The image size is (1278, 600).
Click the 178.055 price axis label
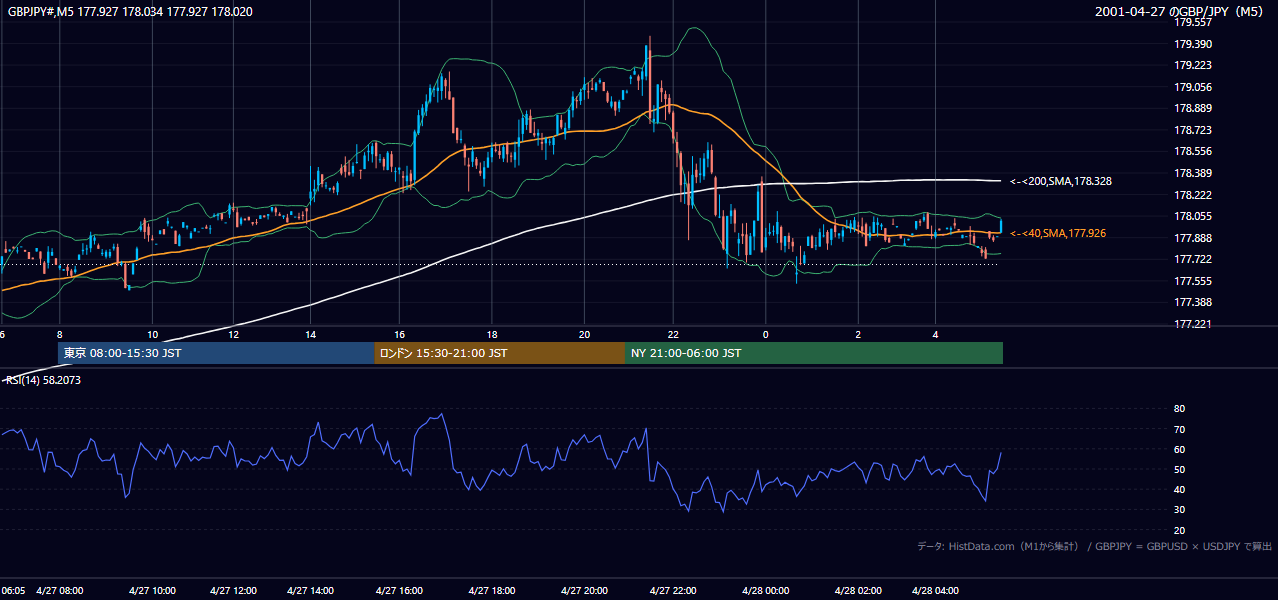pos(1193,216)
